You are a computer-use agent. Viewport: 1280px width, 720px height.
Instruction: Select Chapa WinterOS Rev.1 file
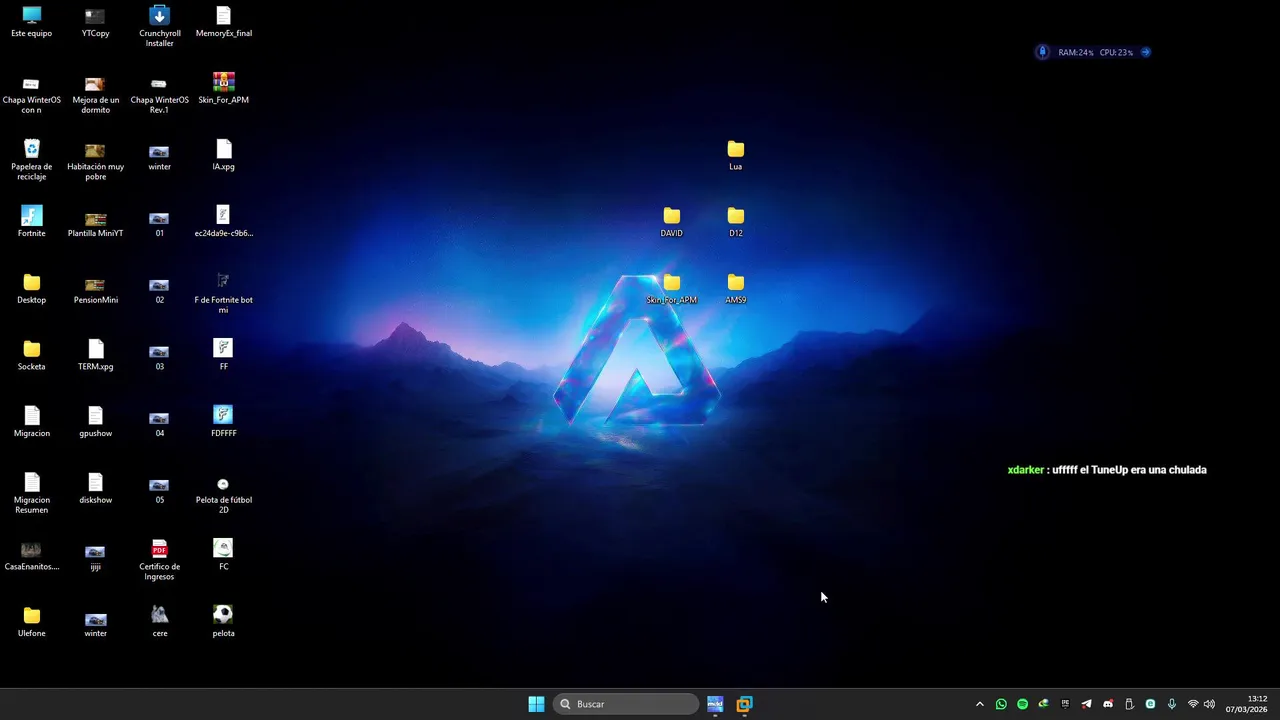tap(159, 94)
